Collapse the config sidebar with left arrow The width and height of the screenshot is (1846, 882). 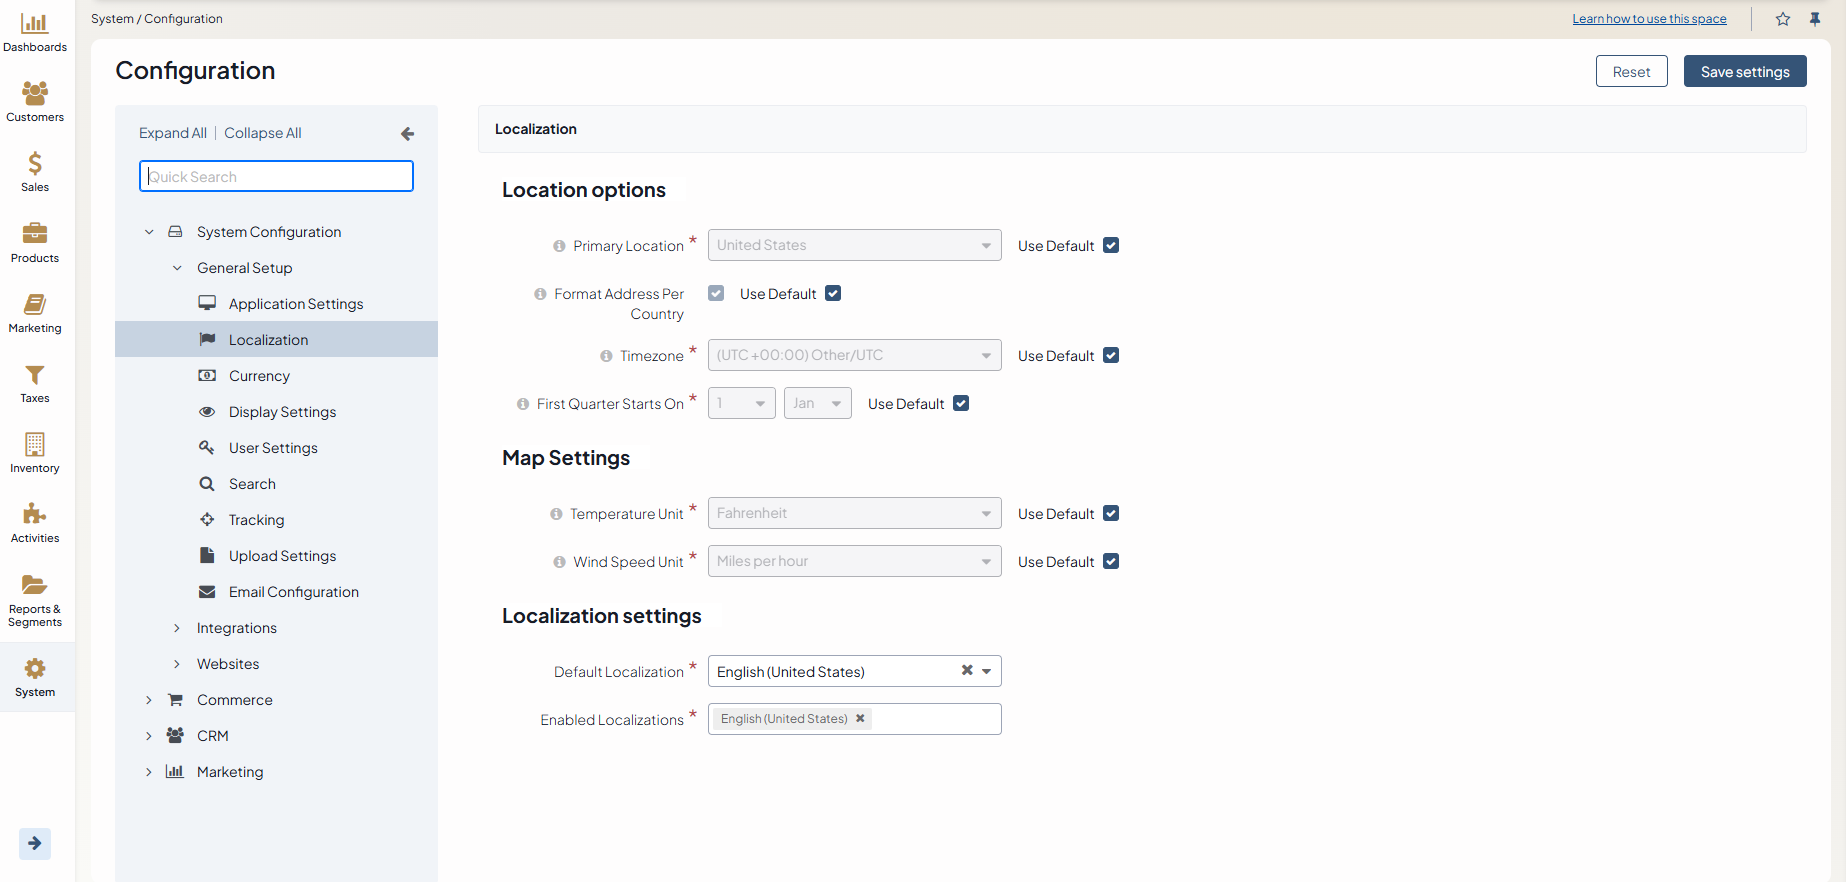pos(407,134)
